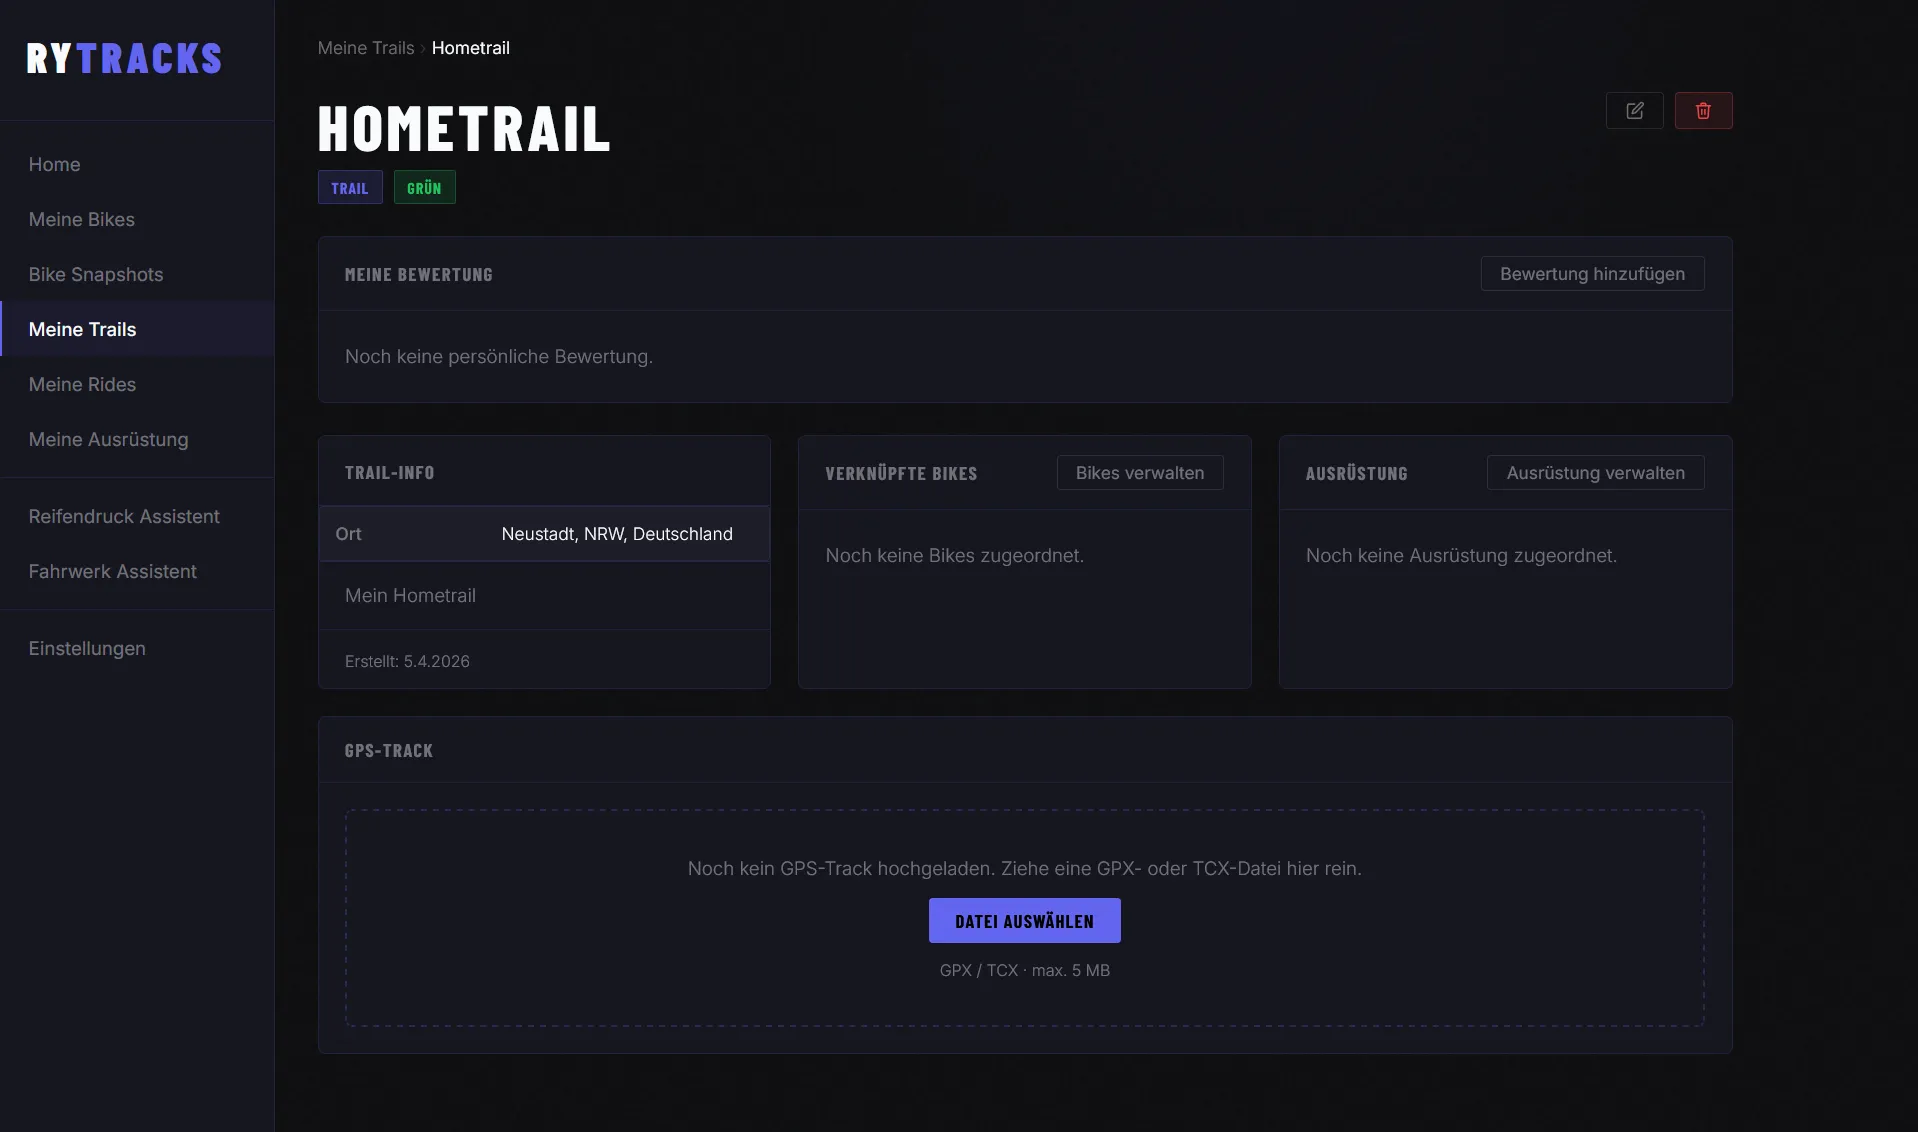1918x1132 pixels.
Task: Open Bike Snapshots section
Action: point(96,275)
